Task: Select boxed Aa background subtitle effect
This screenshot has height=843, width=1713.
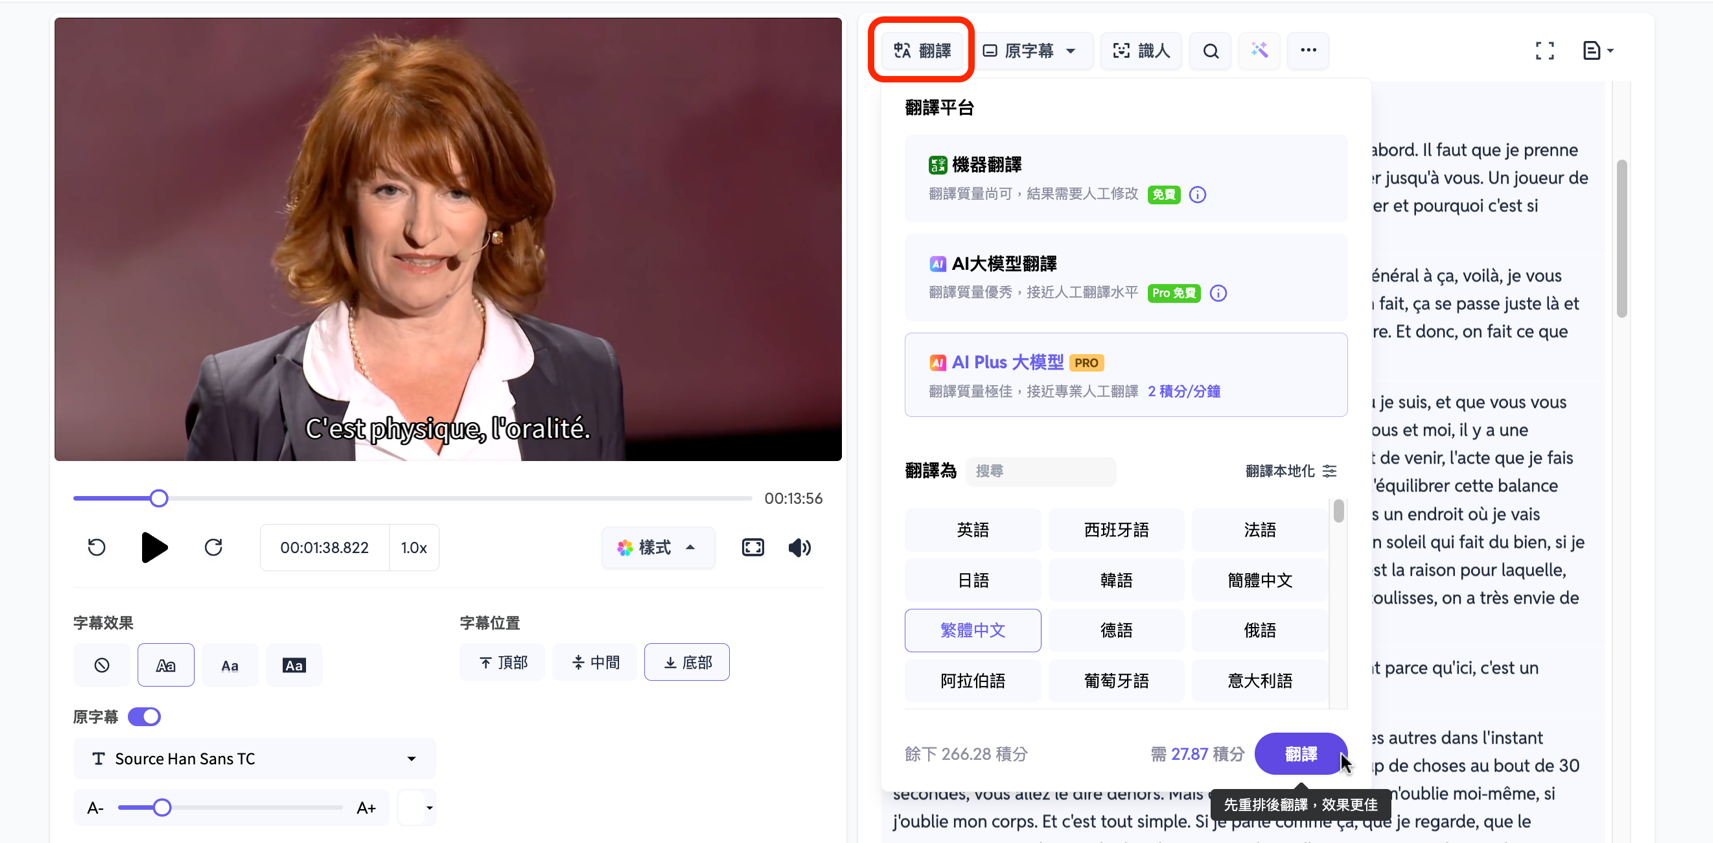Action: point(294,665)
